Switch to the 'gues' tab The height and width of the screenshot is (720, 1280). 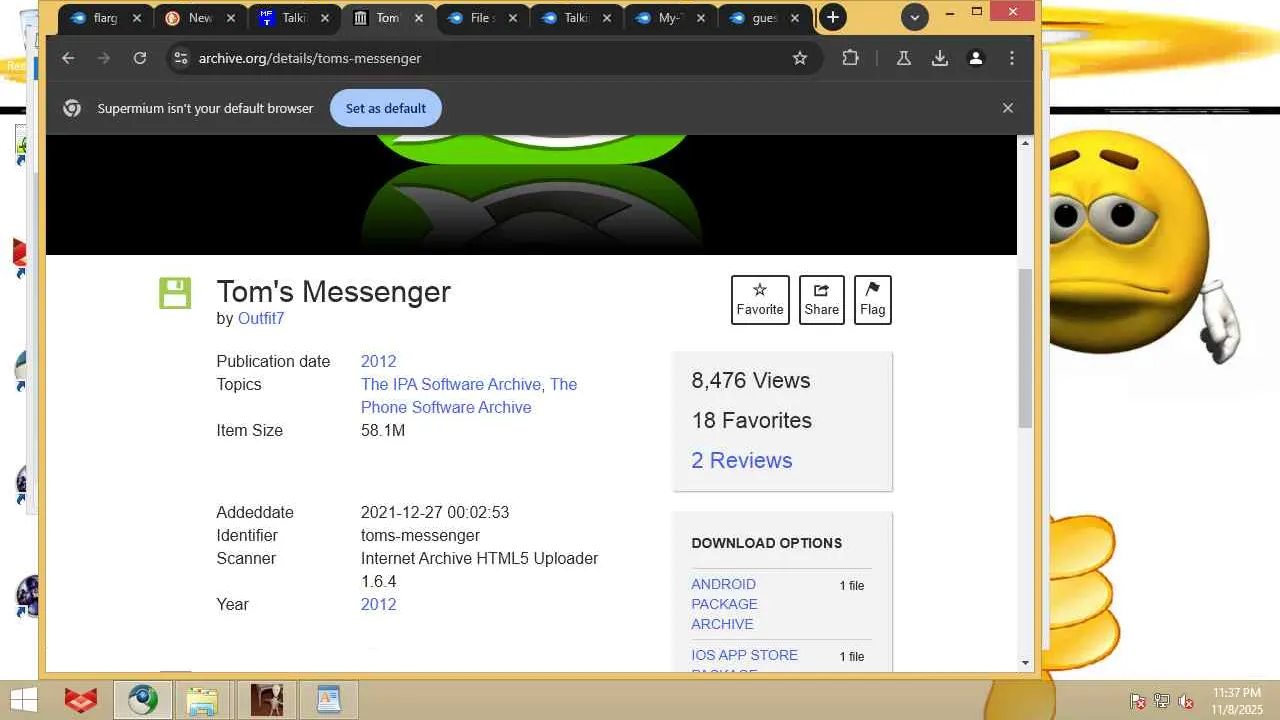click(x=764, y=18)
